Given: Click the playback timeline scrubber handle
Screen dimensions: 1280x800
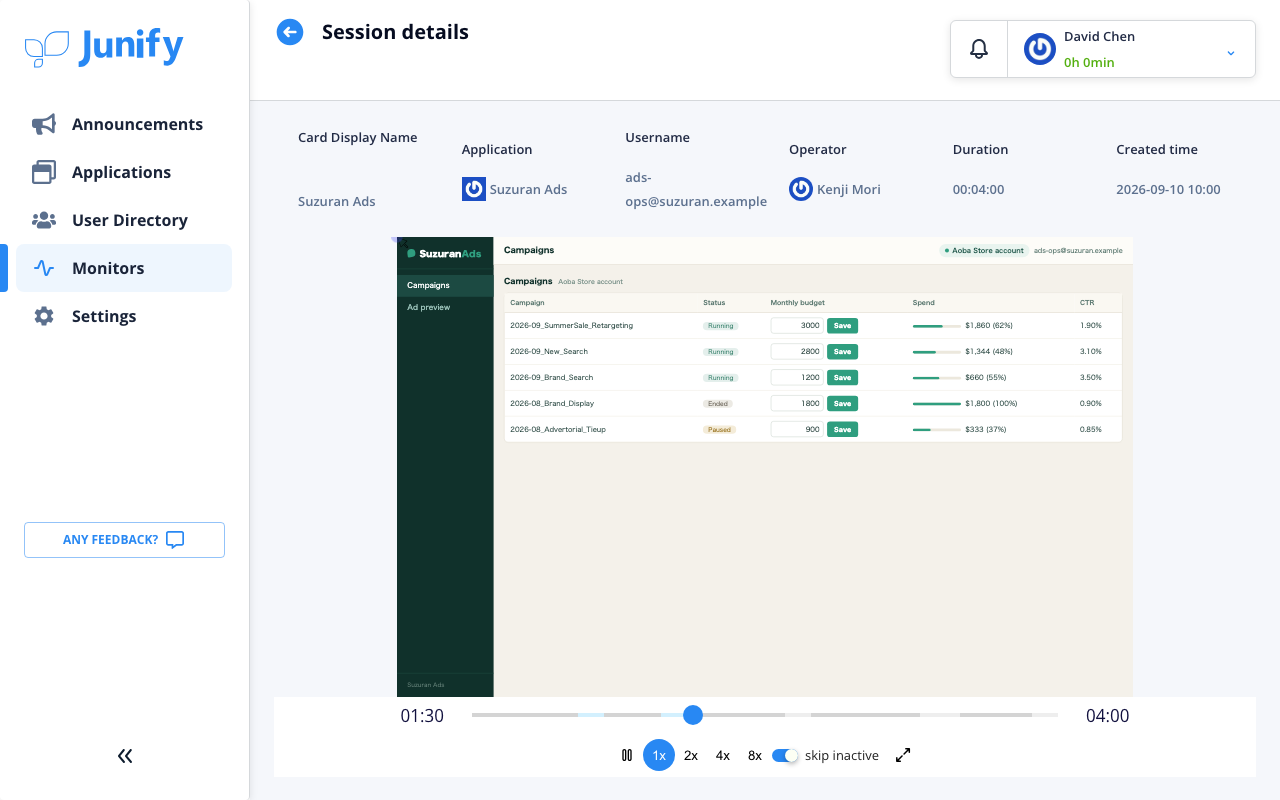Looking at the screenshot, I should click(693, 715).
